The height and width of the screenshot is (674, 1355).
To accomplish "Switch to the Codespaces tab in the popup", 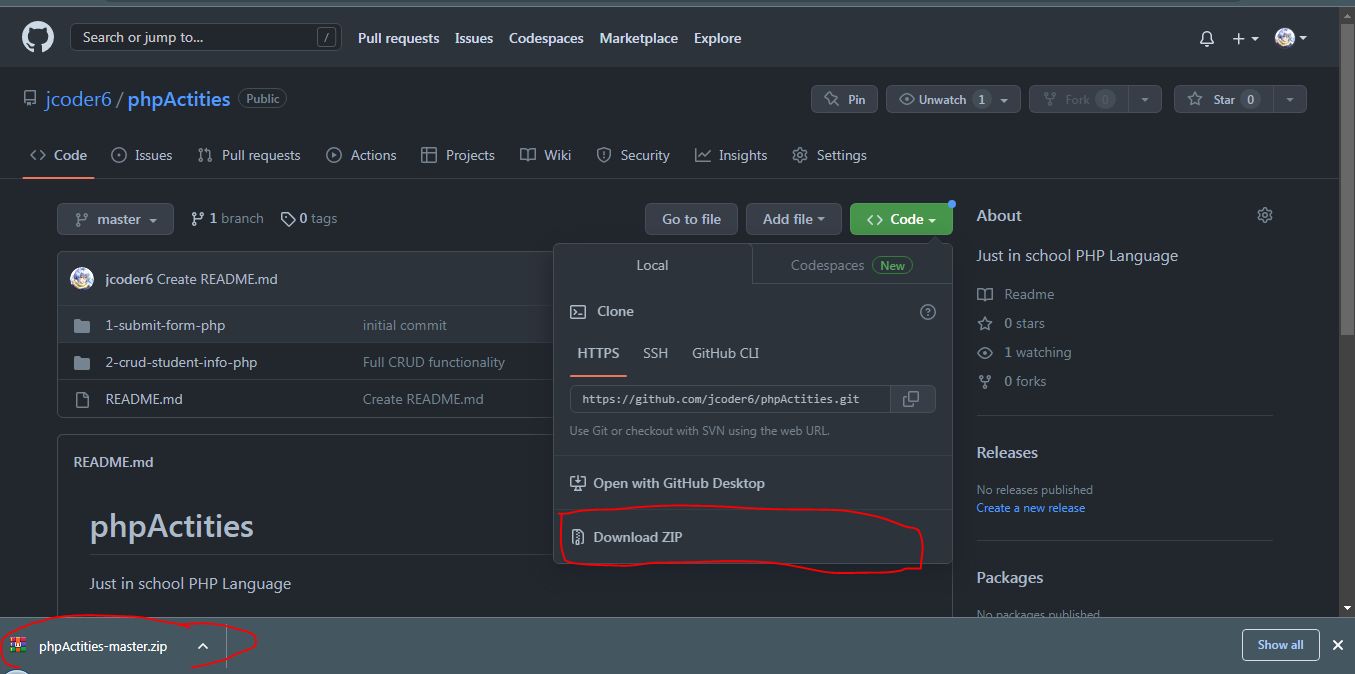I will [852, 265].
